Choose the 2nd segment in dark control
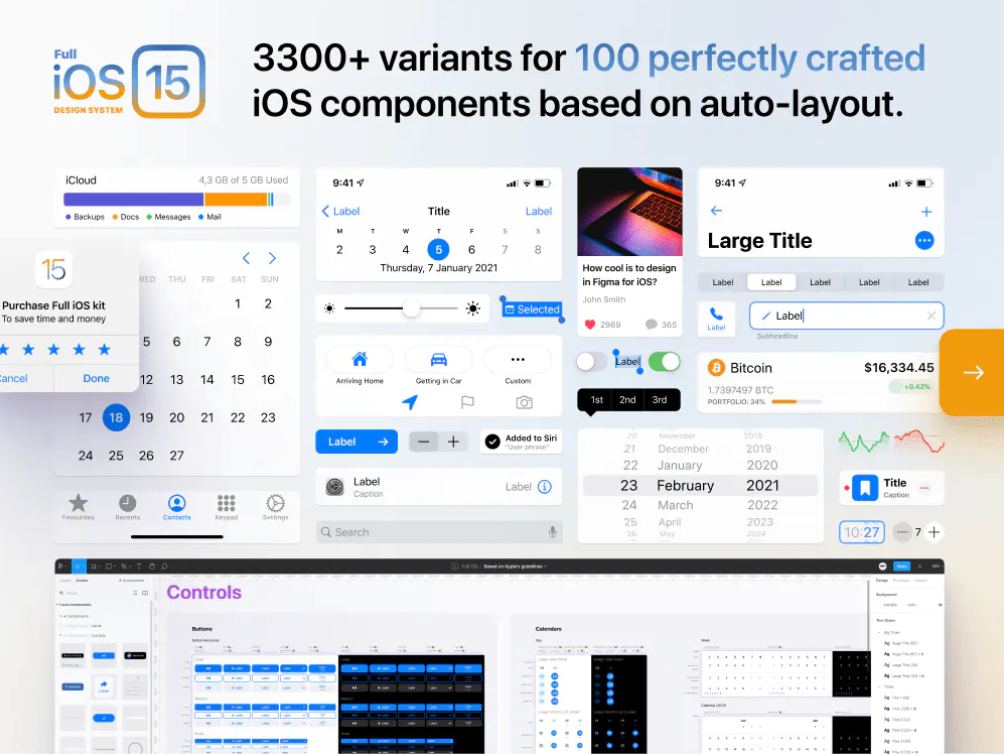 (x=628, y=399)
